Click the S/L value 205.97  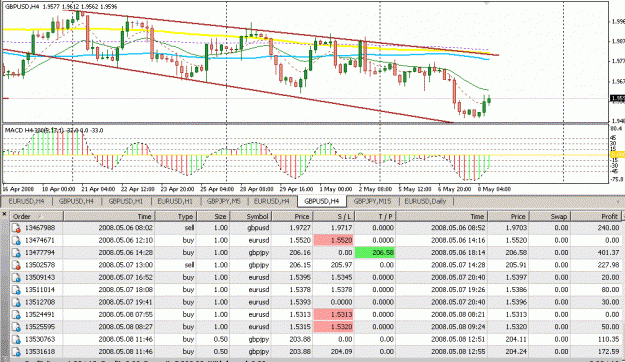pos(341,265)
